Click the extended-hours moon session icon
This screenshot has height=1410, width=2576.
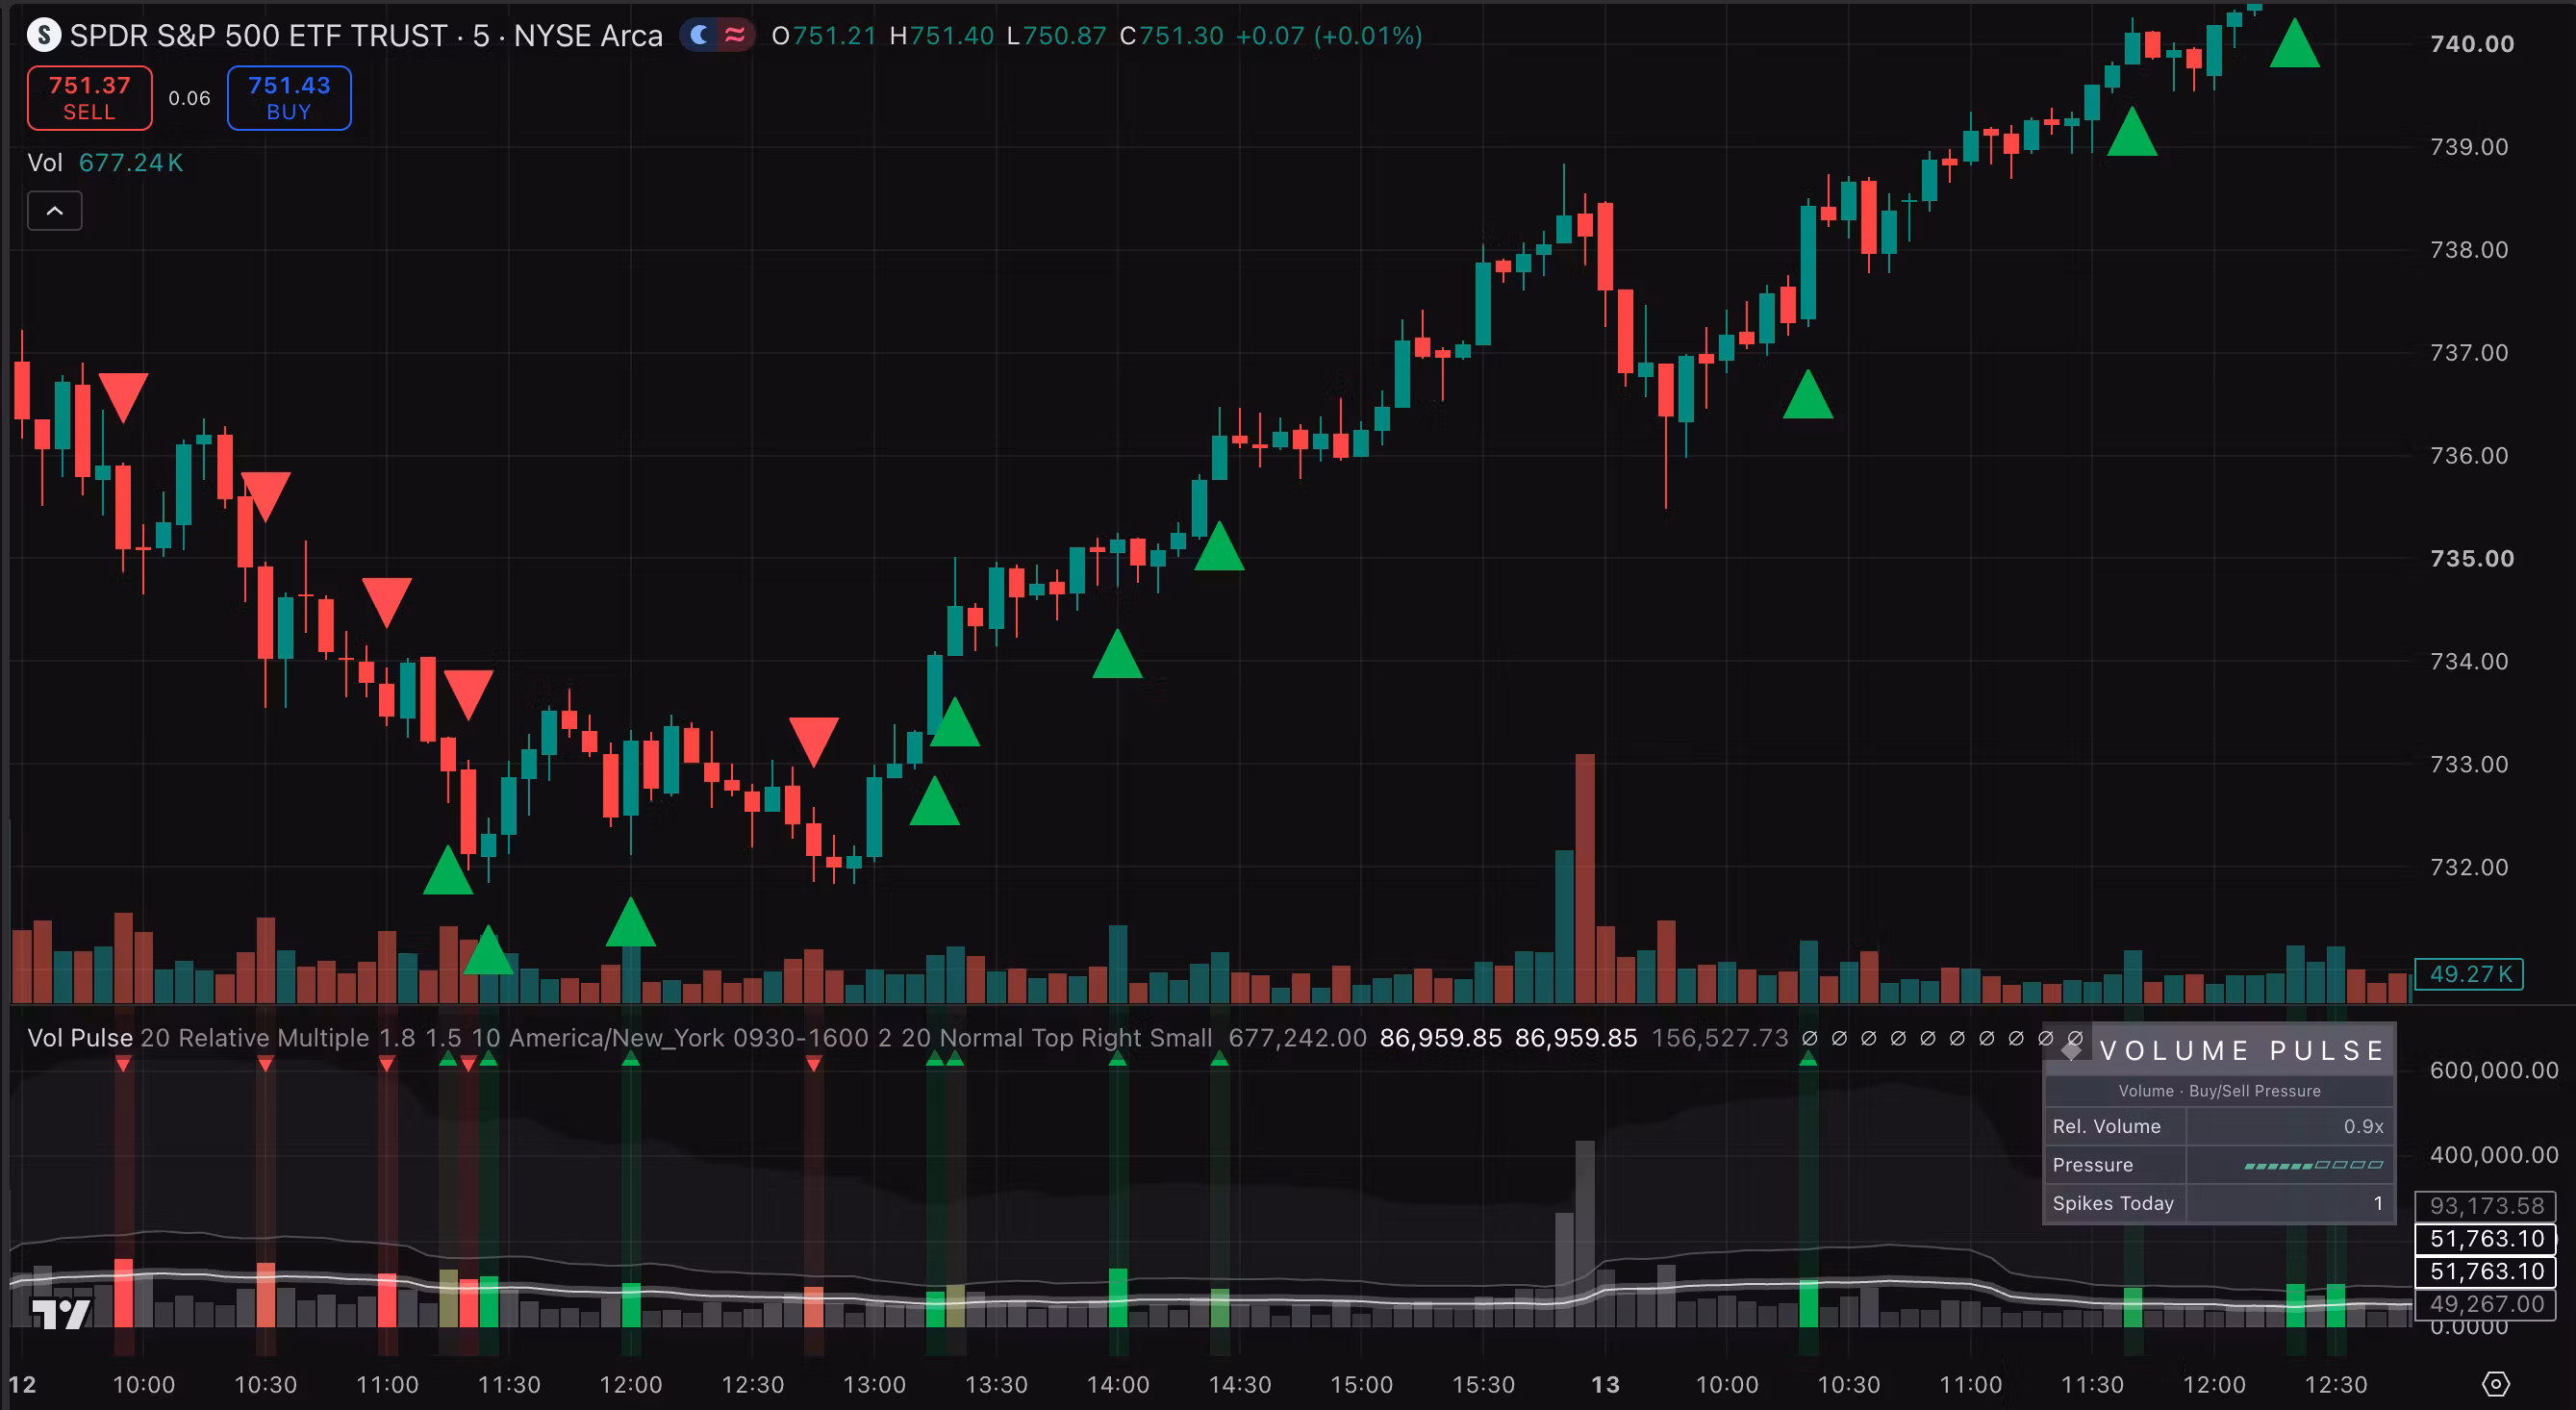(x=700, y=35)
